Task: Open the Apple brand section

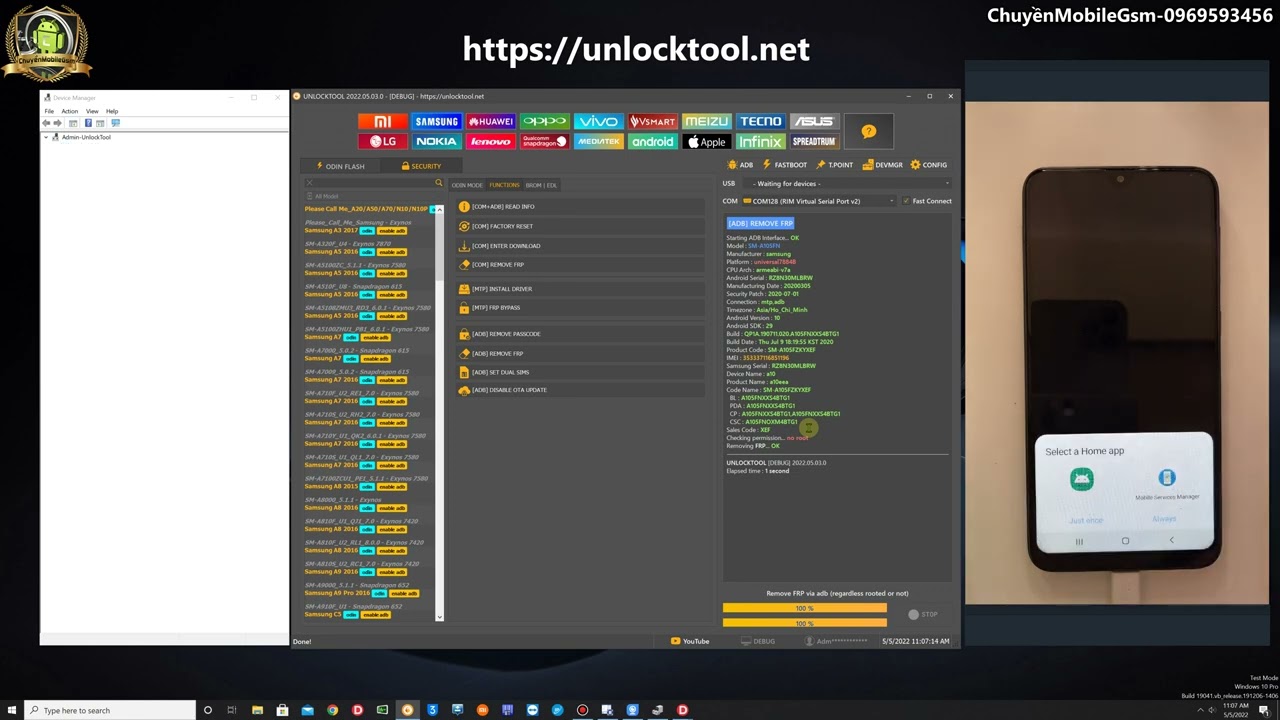Action: 706,141
